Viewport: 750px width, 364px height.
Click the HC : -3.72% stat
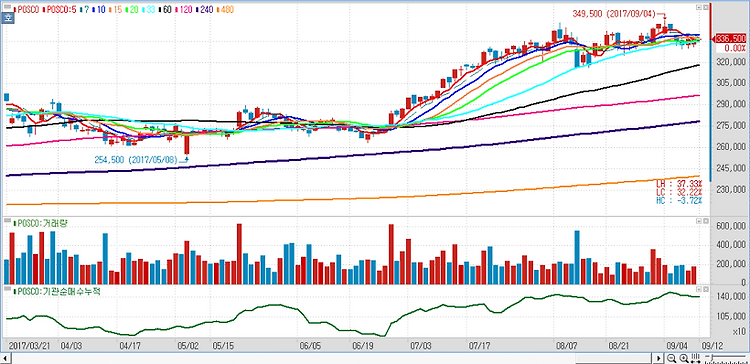[680, 199]
